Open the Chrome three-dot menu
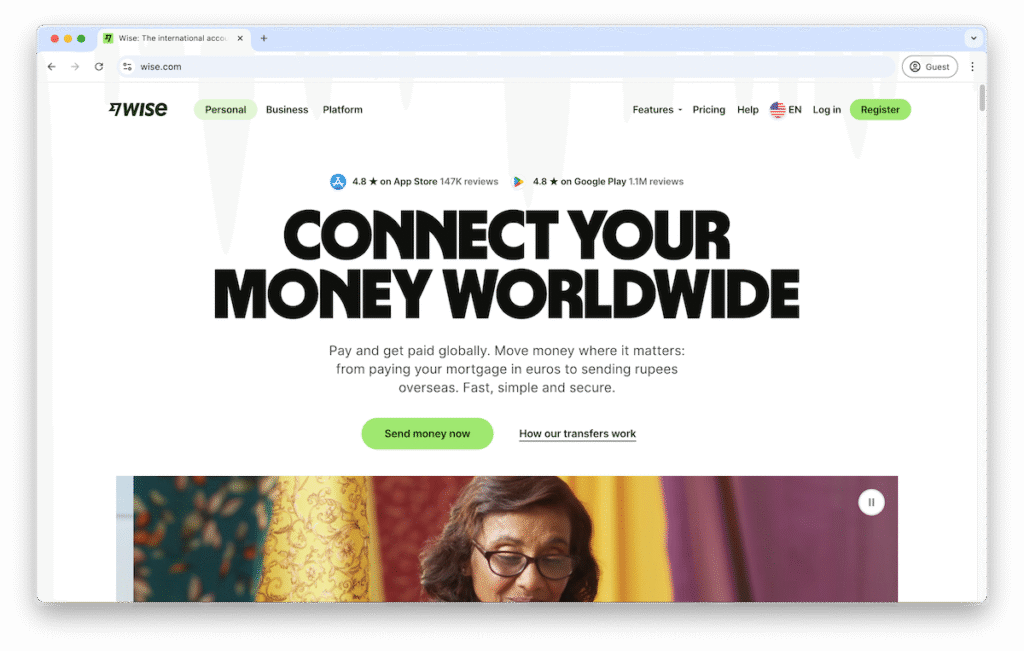The width and height of the screenshot is (1024, 651). click(x=972, y=67)
